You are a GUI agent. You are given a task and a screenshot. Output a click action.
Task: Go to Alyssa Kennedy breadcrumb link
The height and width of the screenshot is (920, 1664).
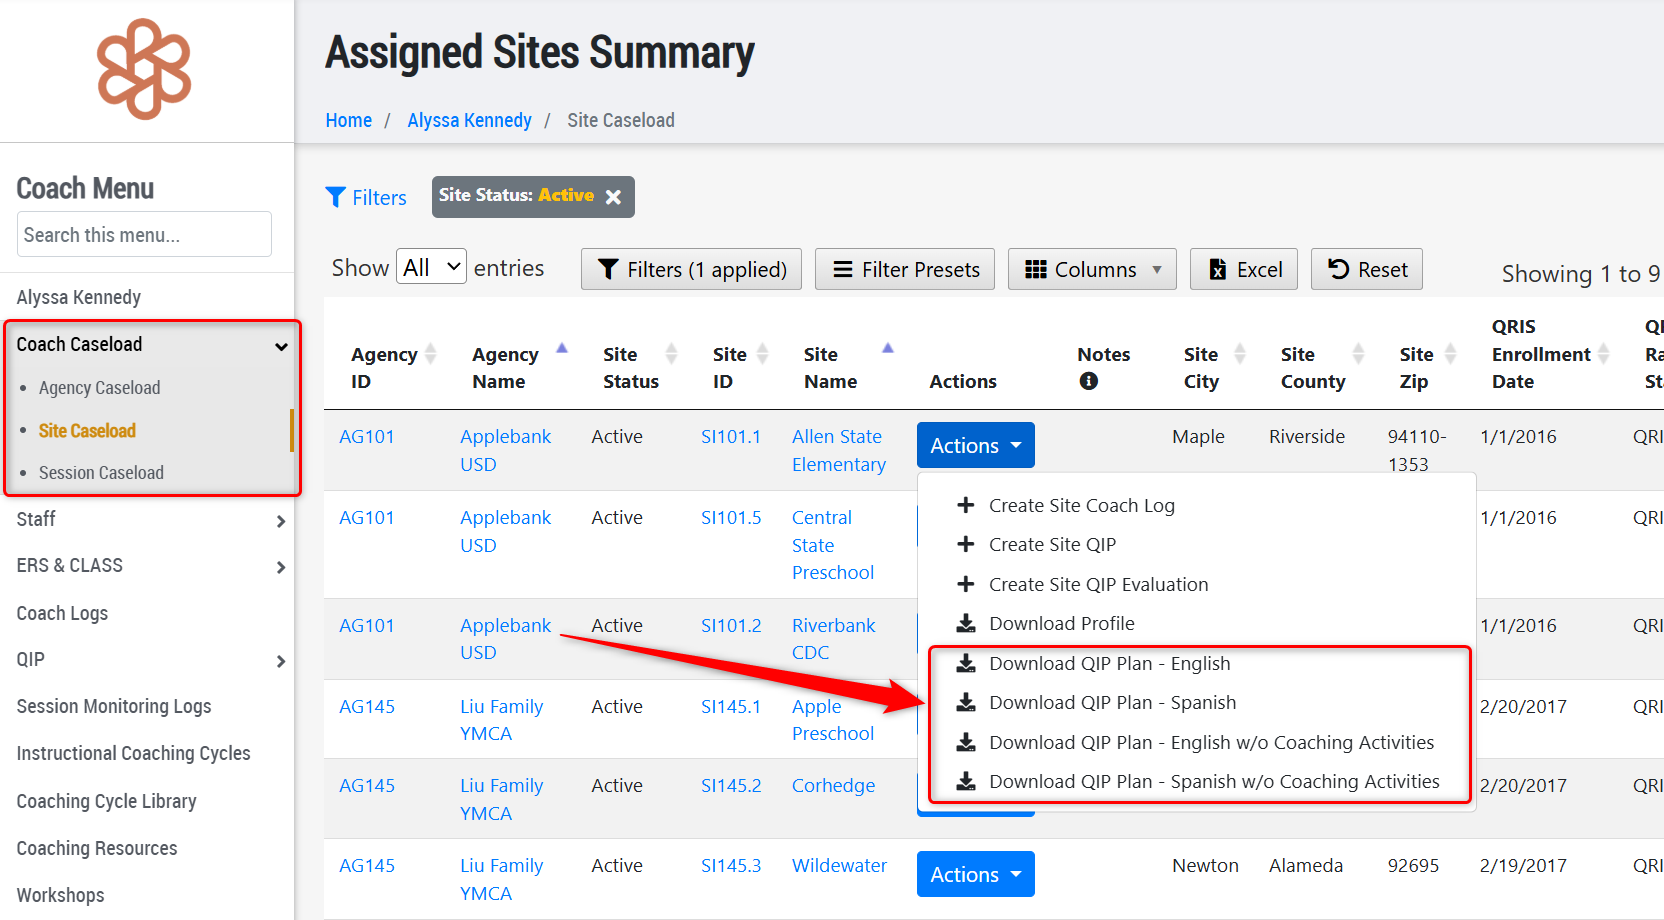pos(469,120)
